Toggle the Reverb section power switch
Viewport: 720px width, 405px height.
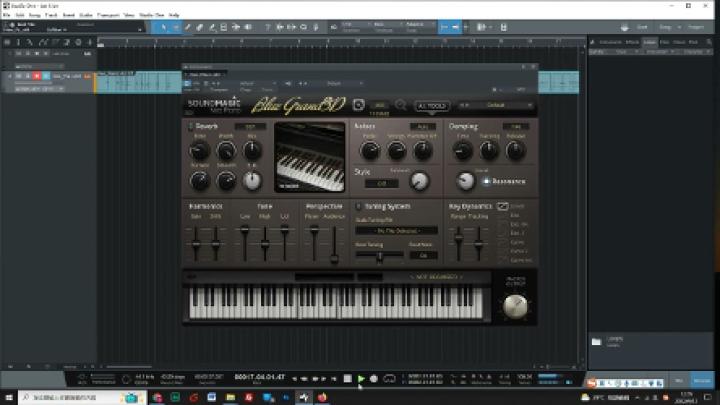(191, 126)
